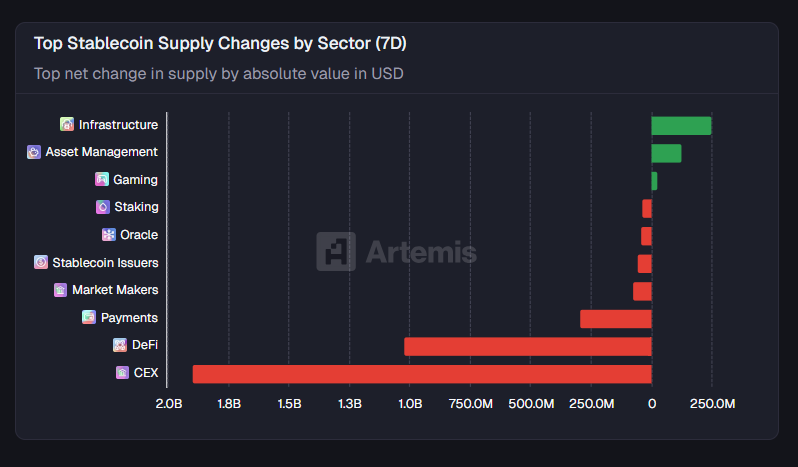Select the red CEX bar
Viewport: 798px width, 467px height.
pos(421,374)
